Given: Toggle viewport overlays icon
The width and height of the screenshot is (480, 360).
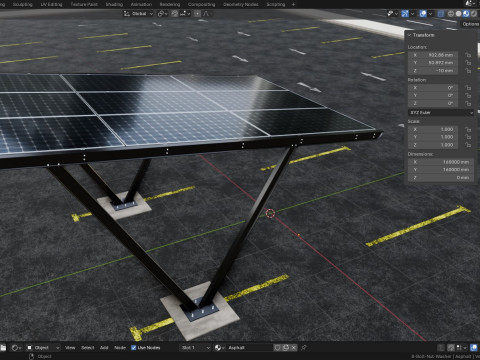Looking at the screenshot, I should click(x=423, y=14).
